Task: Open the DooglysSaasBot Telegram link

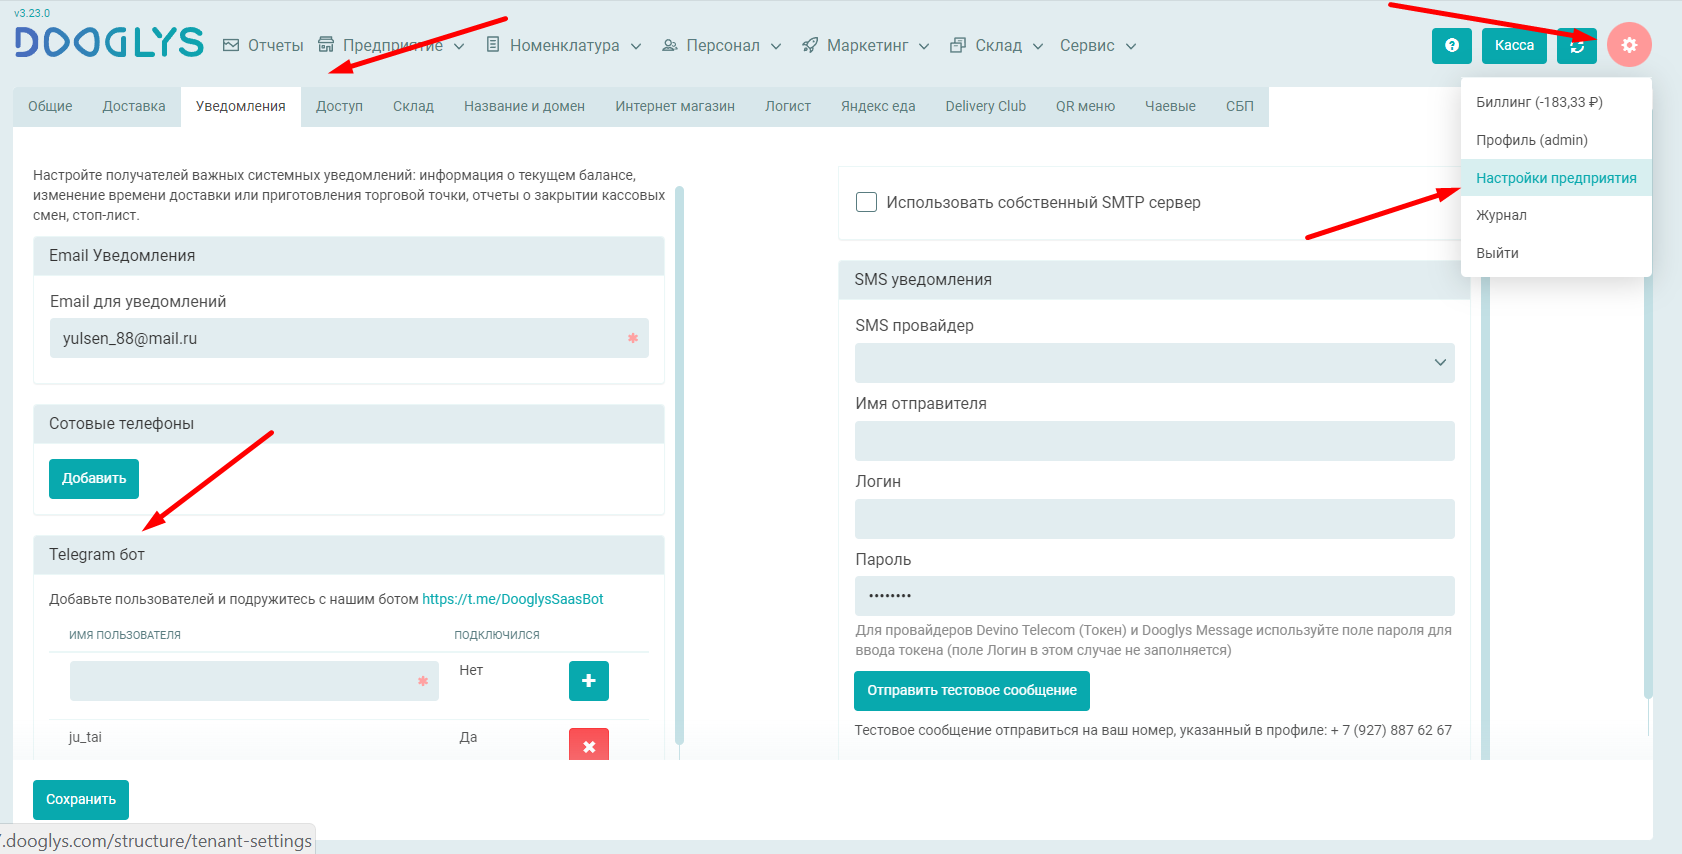Action: tap(513, 599)
